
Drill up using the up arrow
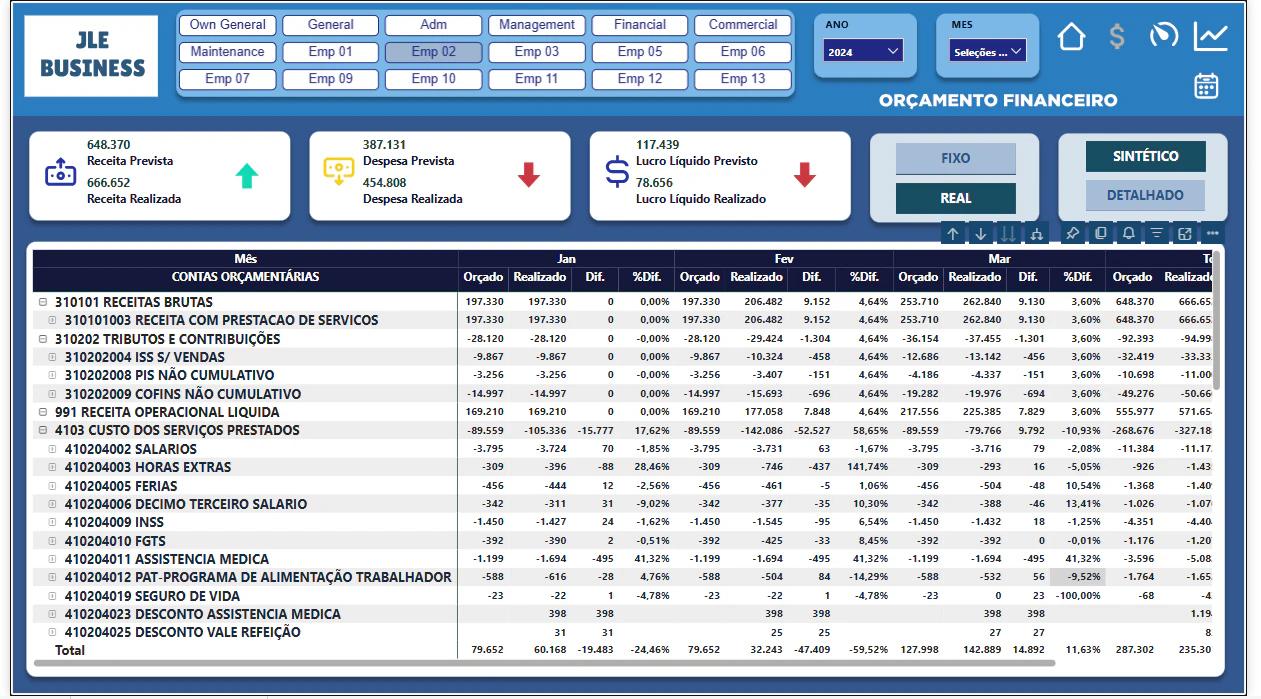click(953, 233)
